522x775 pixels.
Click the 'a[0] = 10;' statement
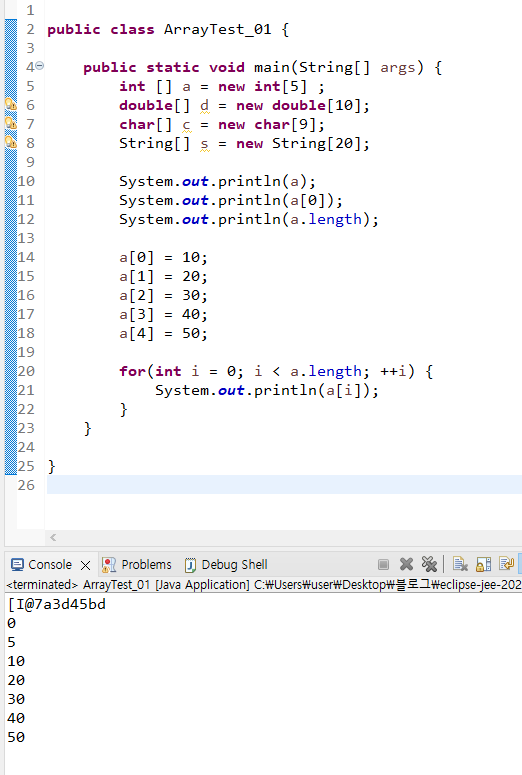click(163, 258)
